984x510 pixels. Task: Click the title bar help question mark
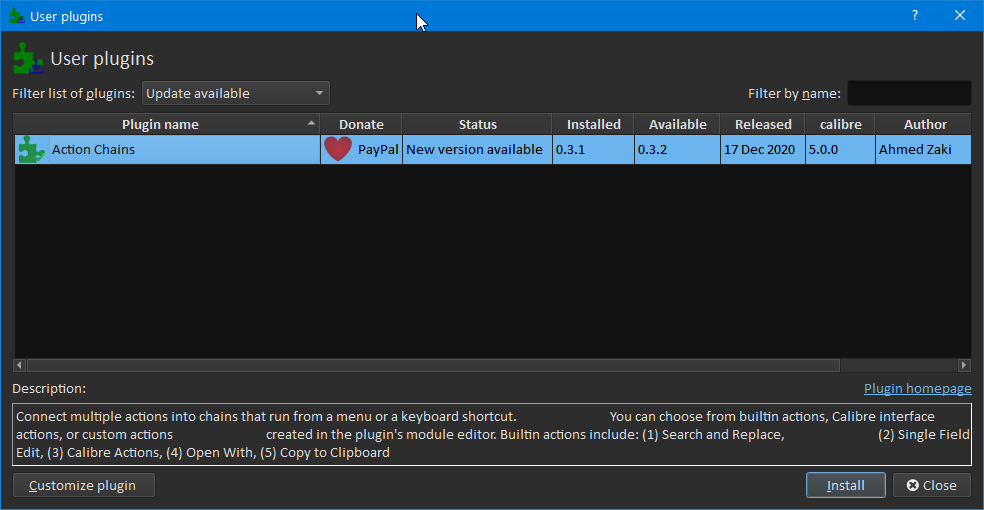tap(915, 16)
